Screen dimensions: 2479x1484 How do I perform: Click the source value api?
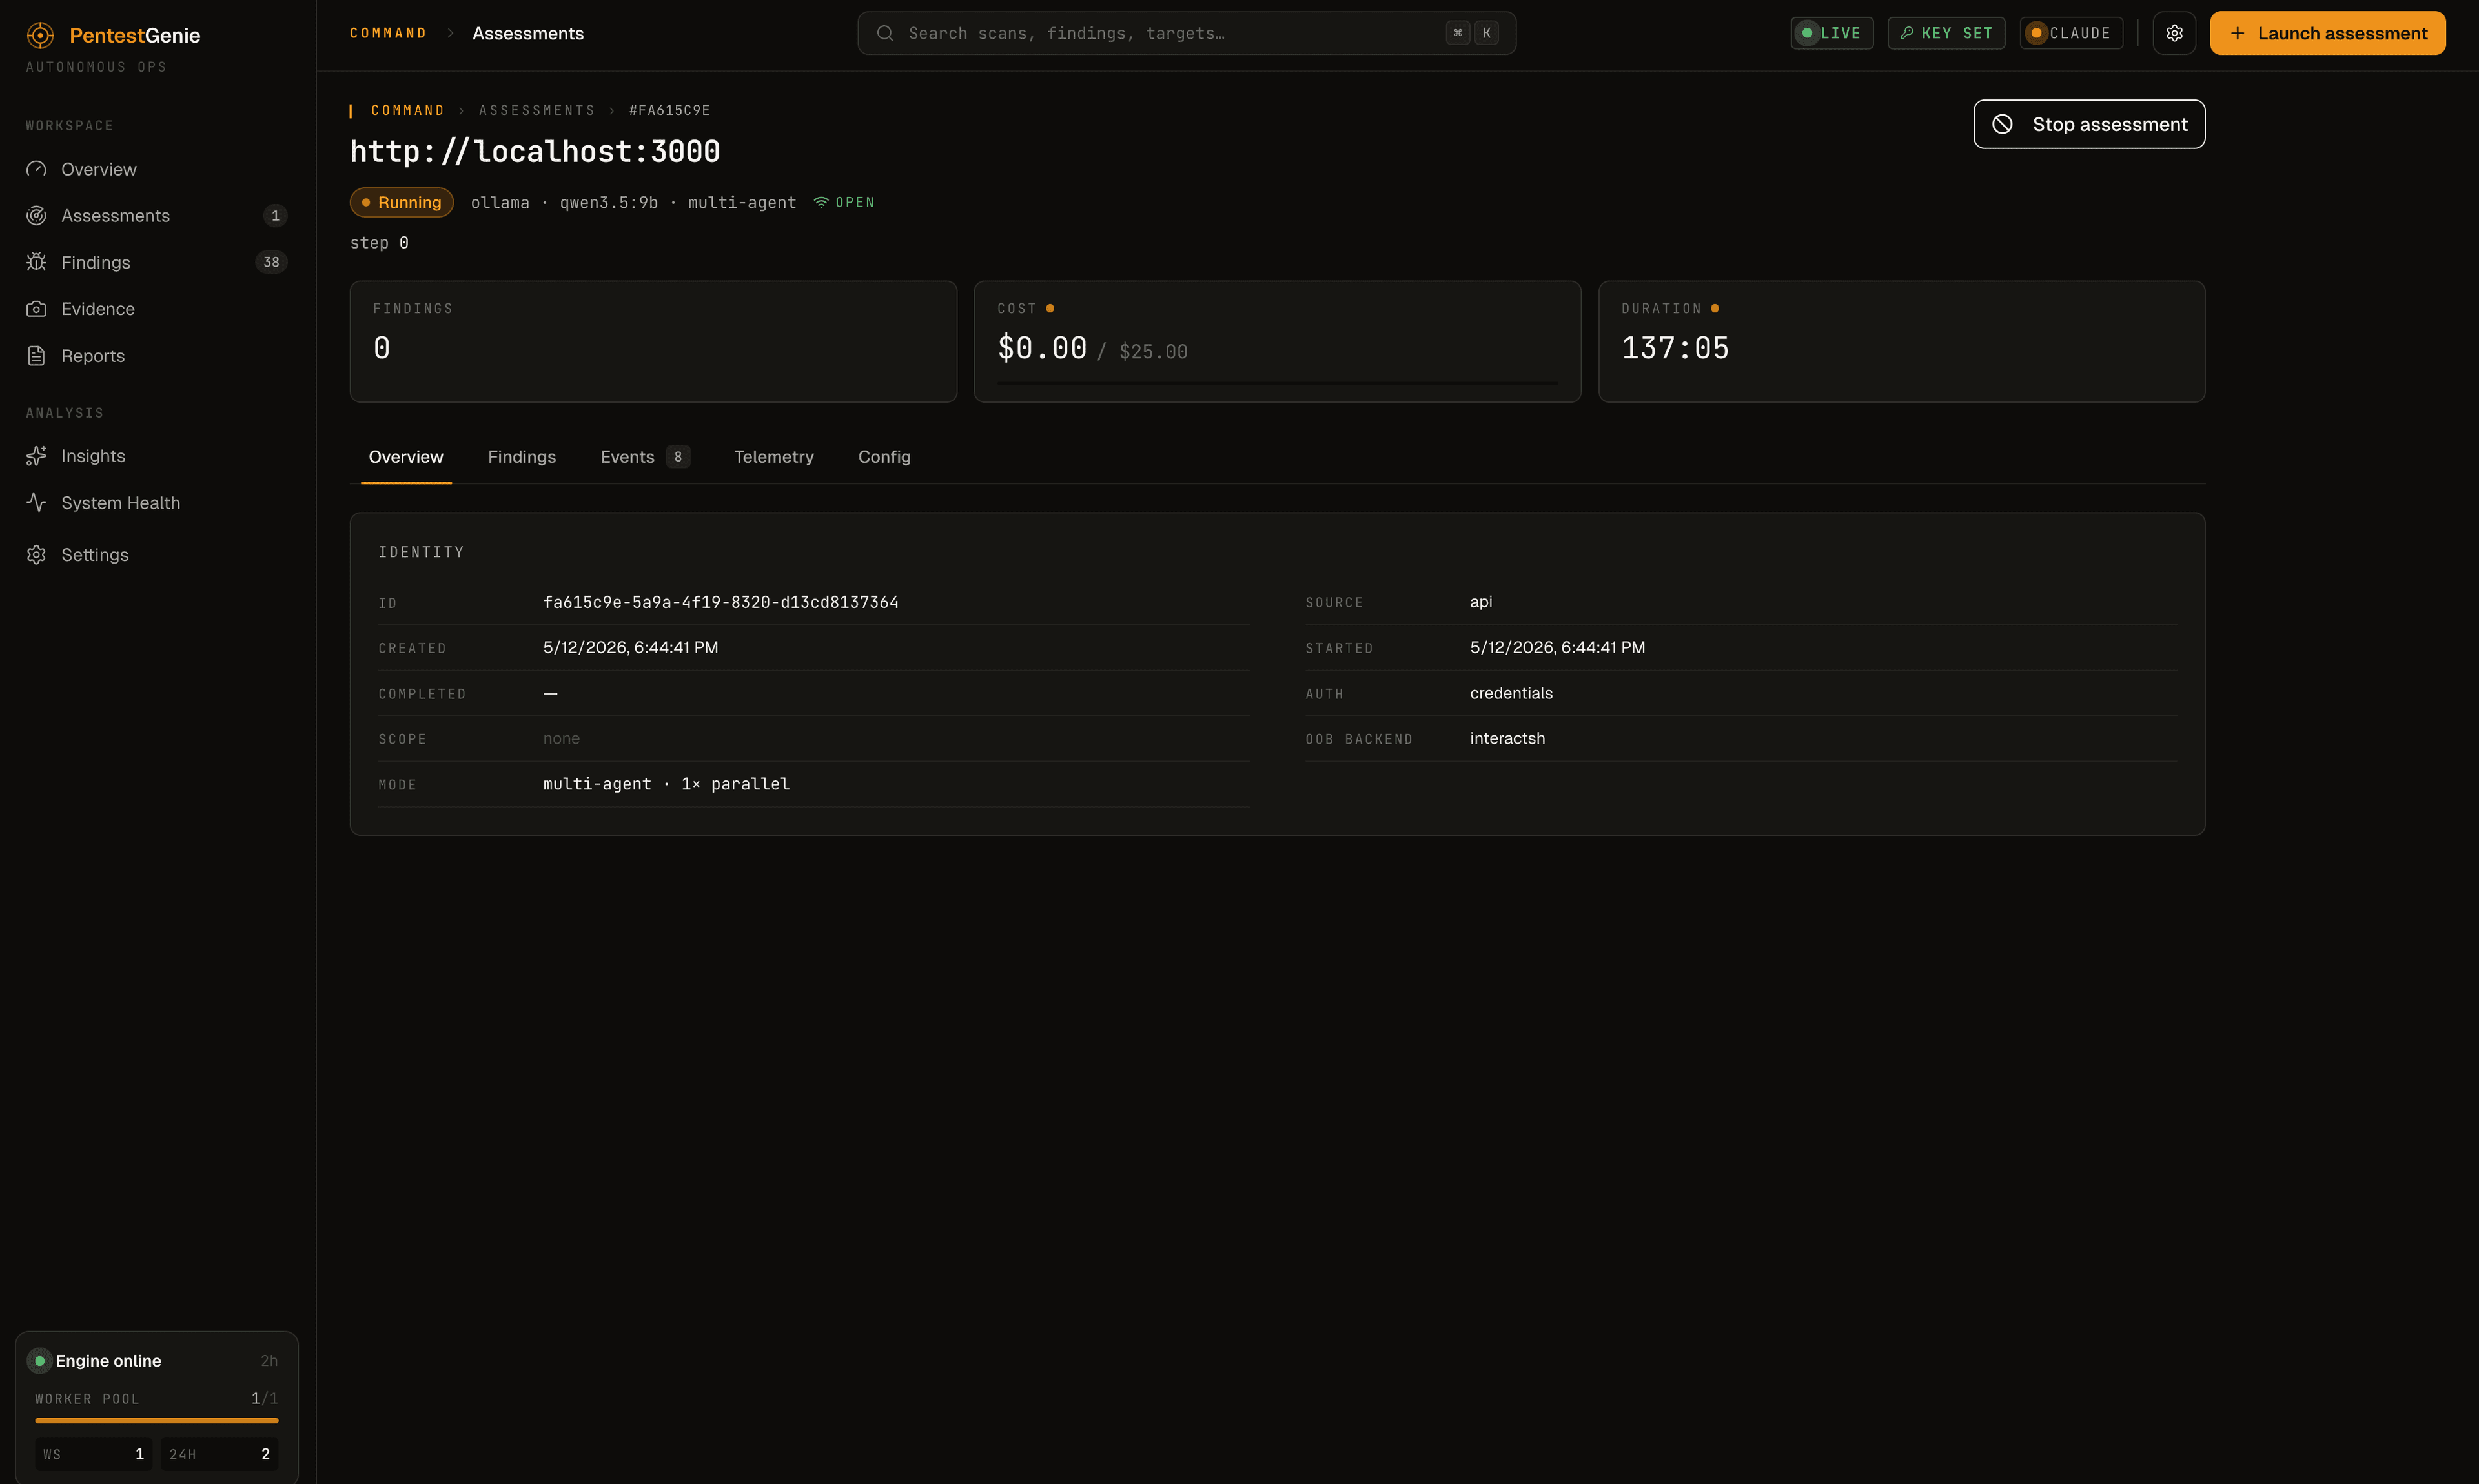coord(1481,602)
